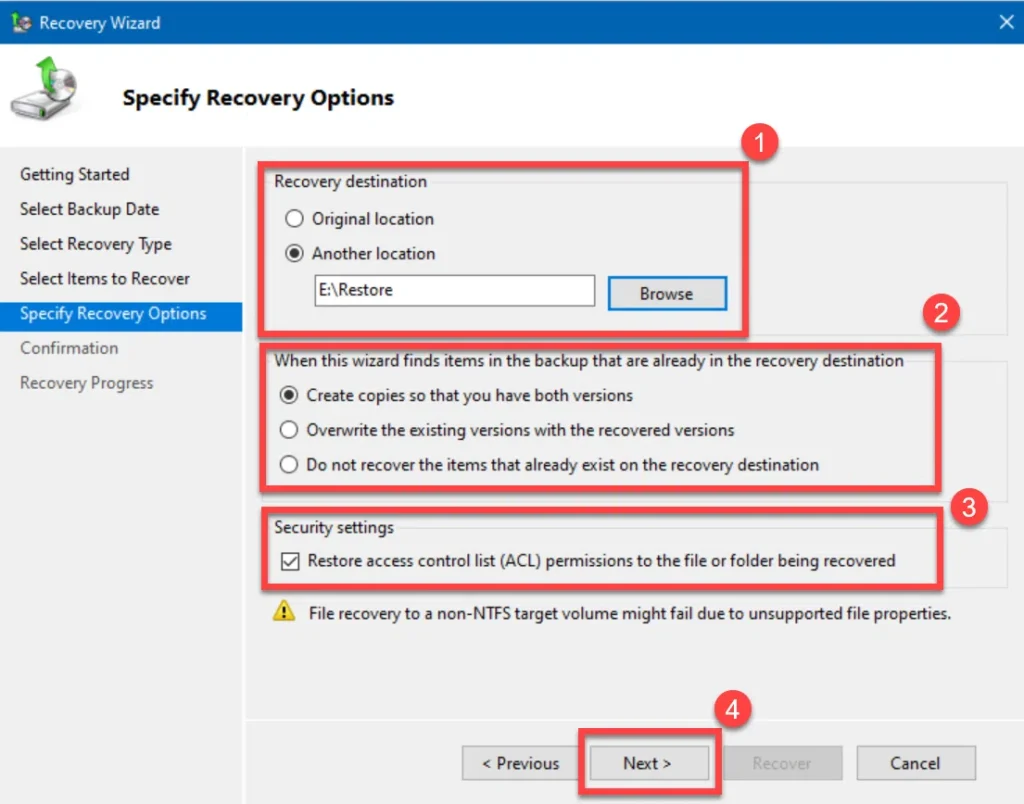Image resolution: width=1024 pixels, height=804 pixels.
Task: Cancel the recovery wizard
Action: coord(916,763)
